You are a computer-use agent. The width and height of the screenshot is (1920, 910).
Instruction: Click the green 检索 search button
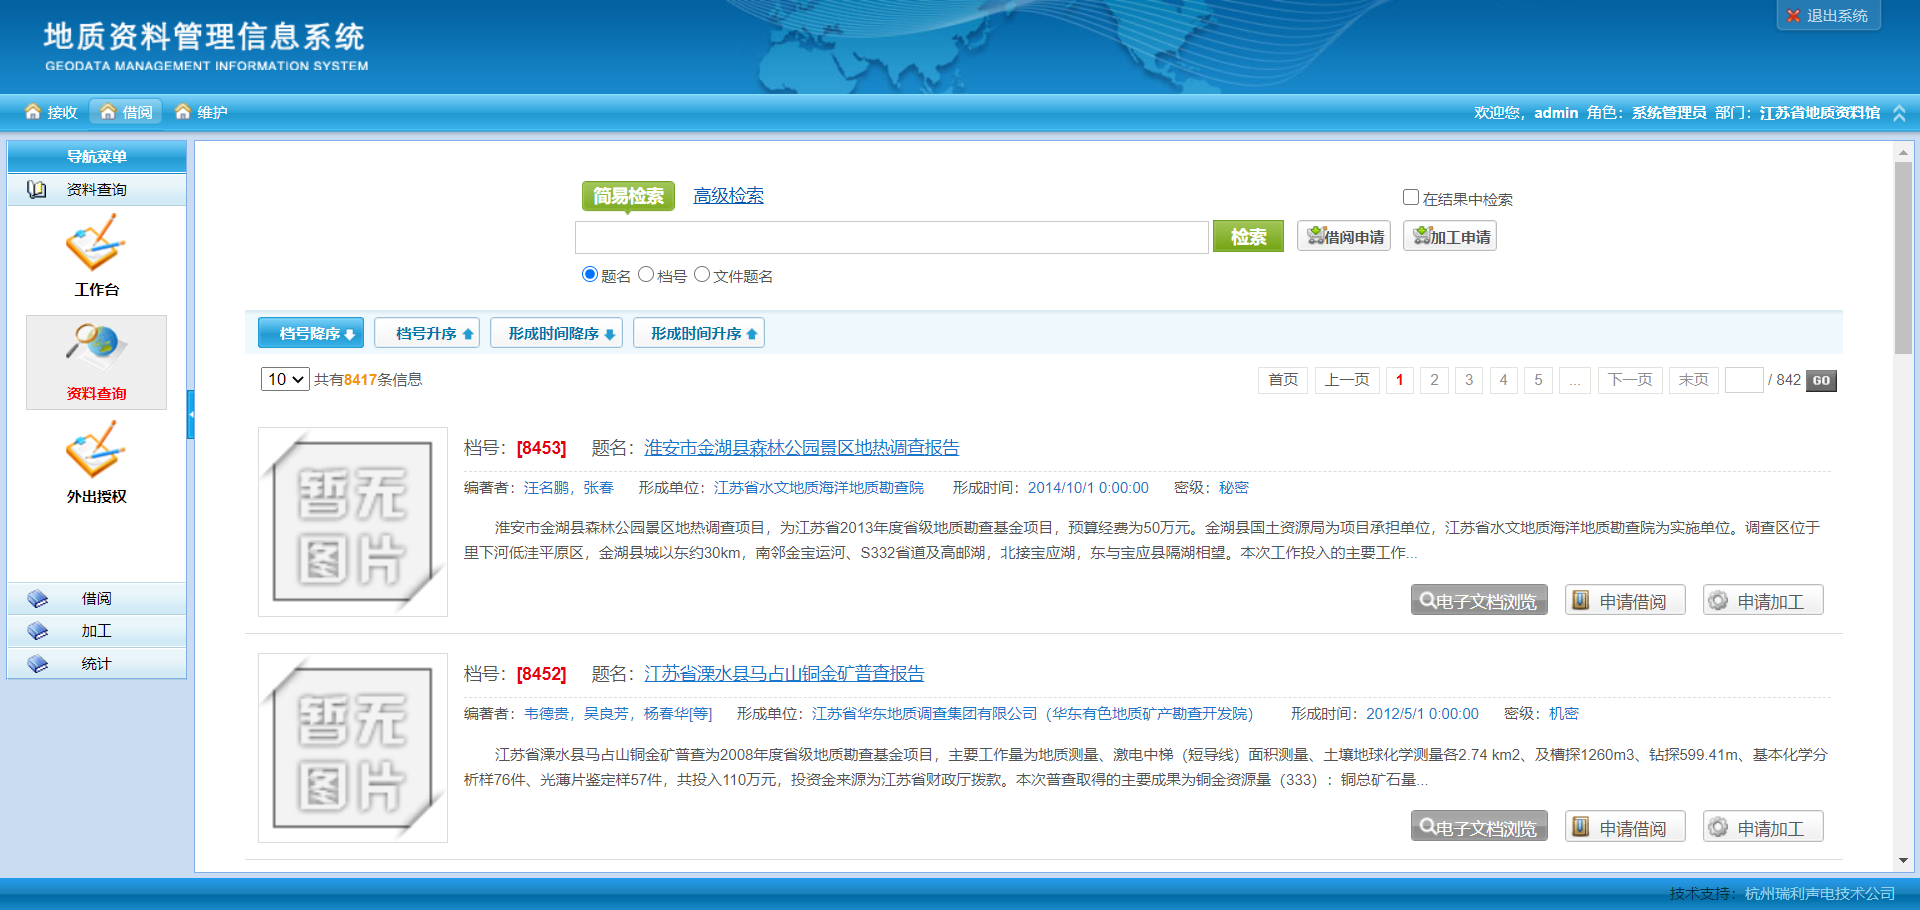[1248, 237]
